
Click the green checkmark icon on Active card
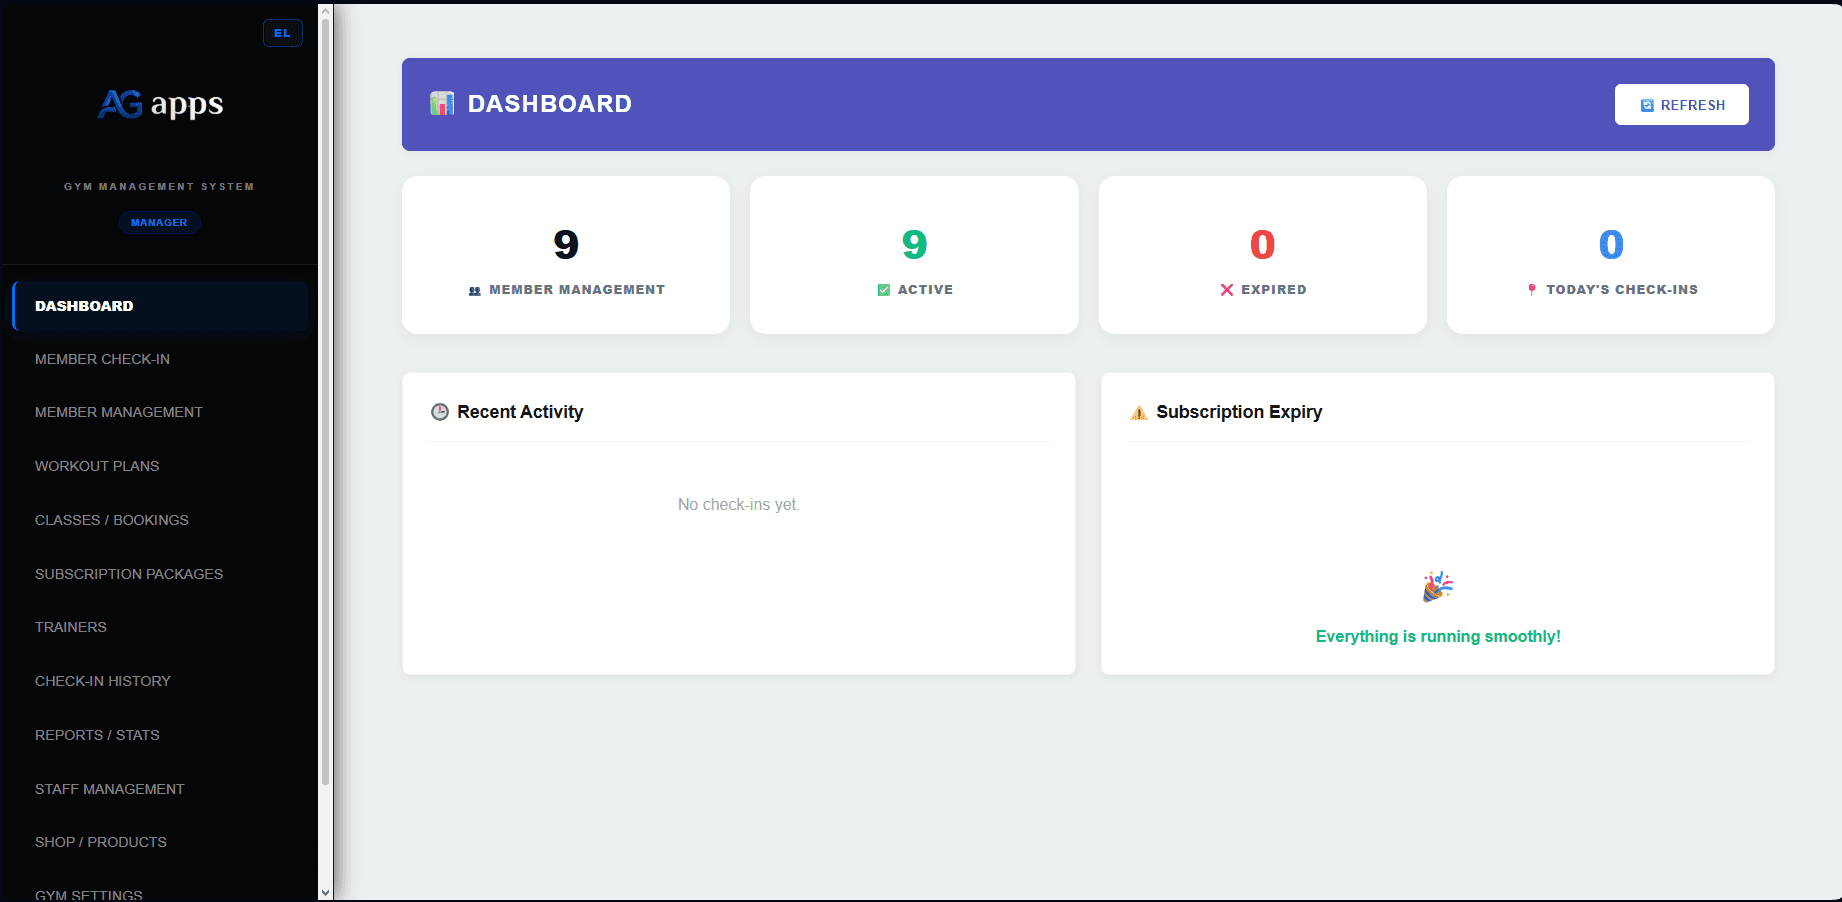(x=884, y=289)
